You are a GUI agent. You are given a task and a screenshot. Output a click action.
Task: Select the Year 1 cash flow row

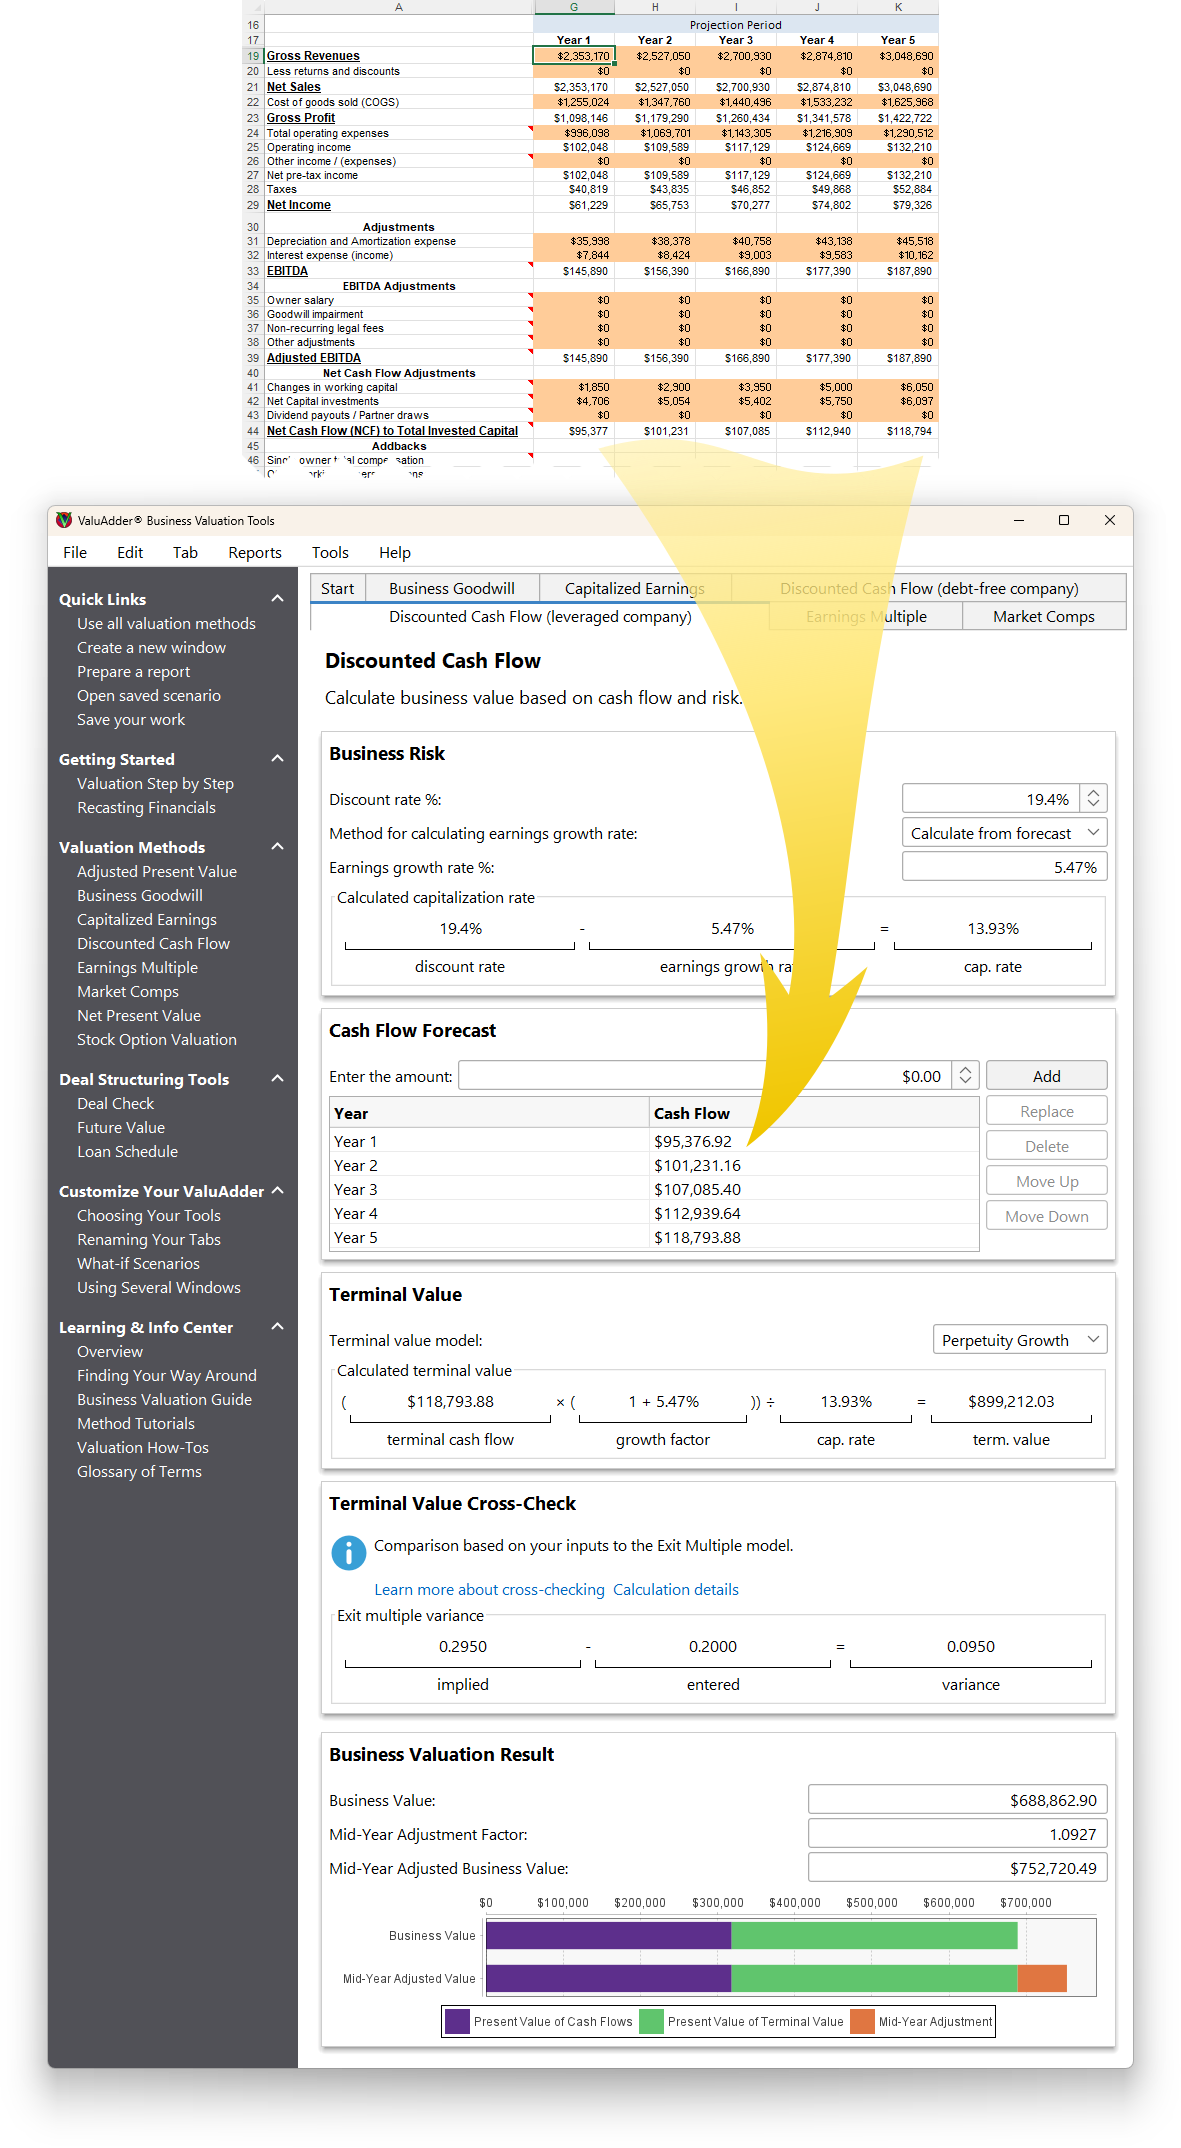654,1141
